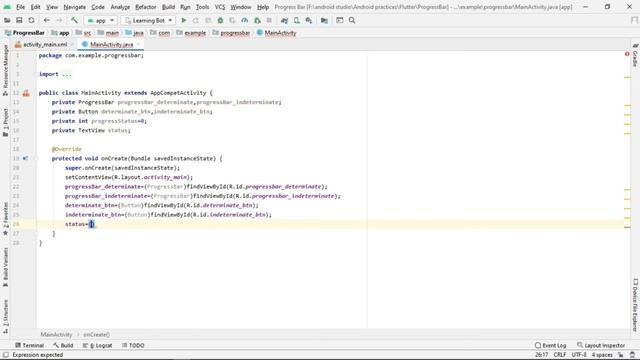Expand the folded import statements
The width and height of the screenshot is (640, 360).
pos(67,74)
